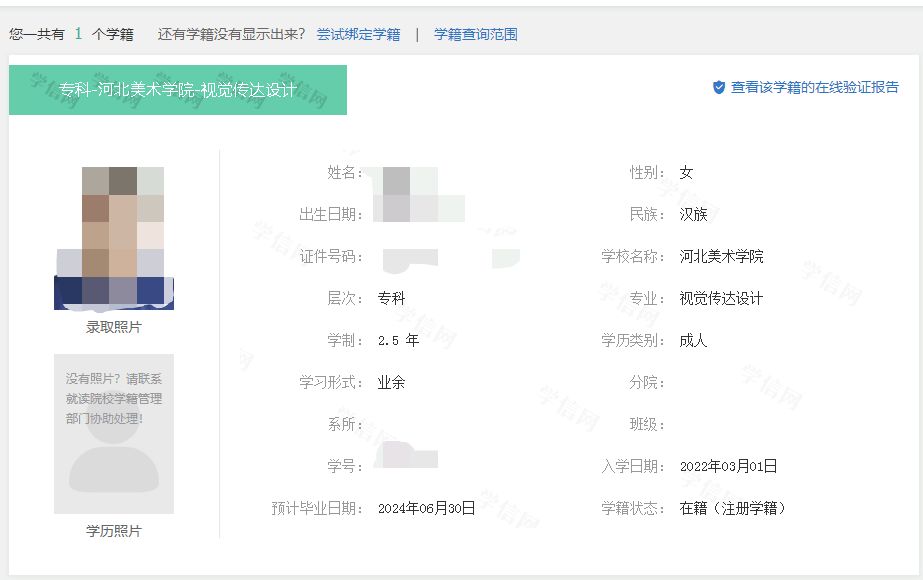Click the 录取照片 caption
Viewport: 923px width, 580px height.
(x=114, y=327)
